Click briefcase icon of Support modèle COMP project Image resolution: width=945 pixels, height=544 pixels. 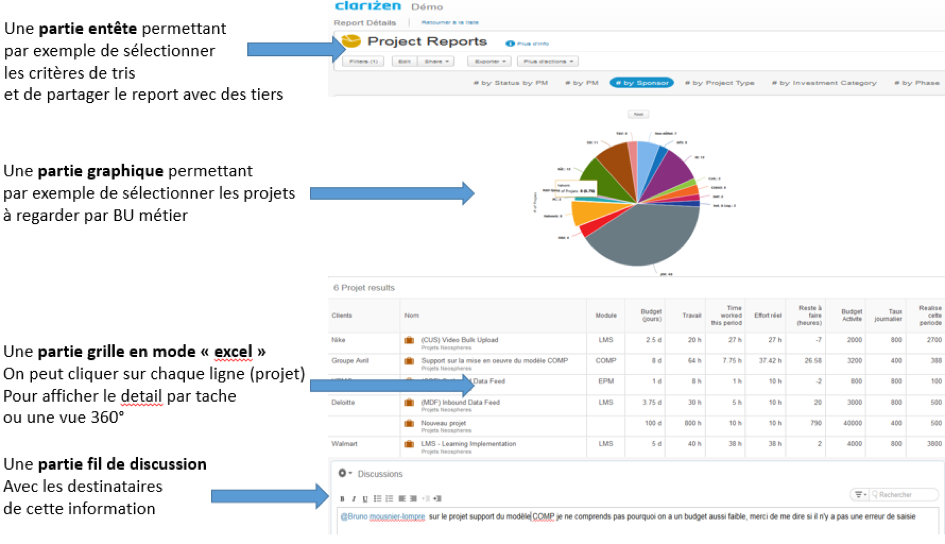pos(409,361)
